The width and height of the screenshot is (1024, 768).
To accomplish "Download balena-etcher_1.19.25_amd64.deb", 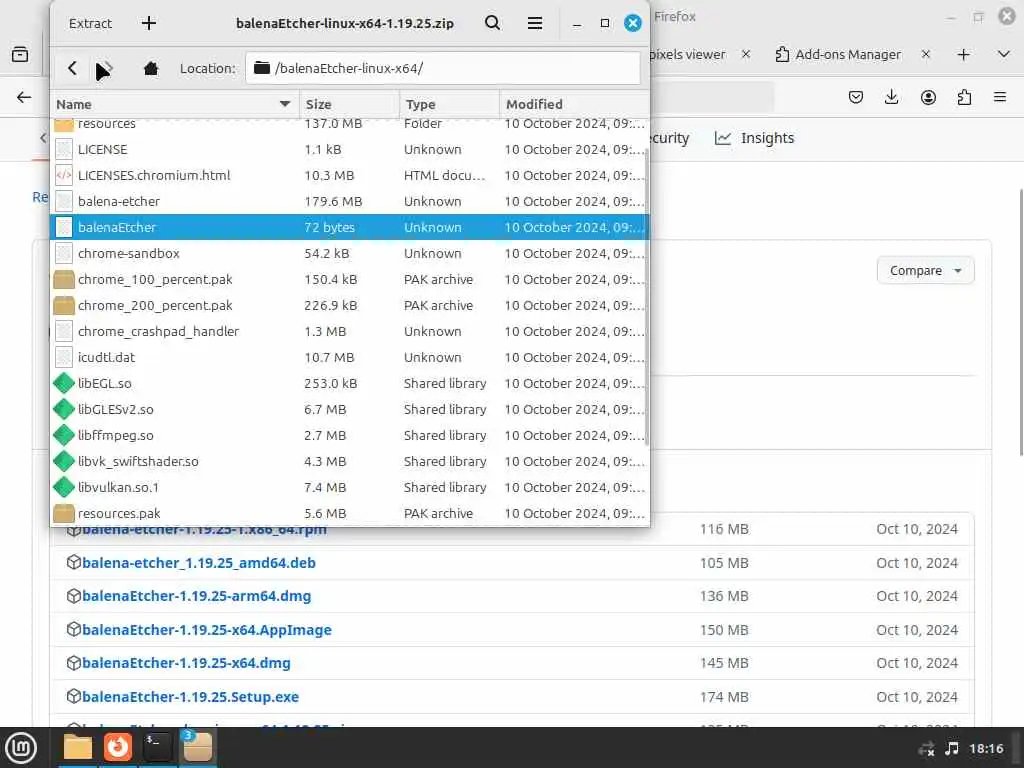I will pyautogui.click(x=199, y=562).
